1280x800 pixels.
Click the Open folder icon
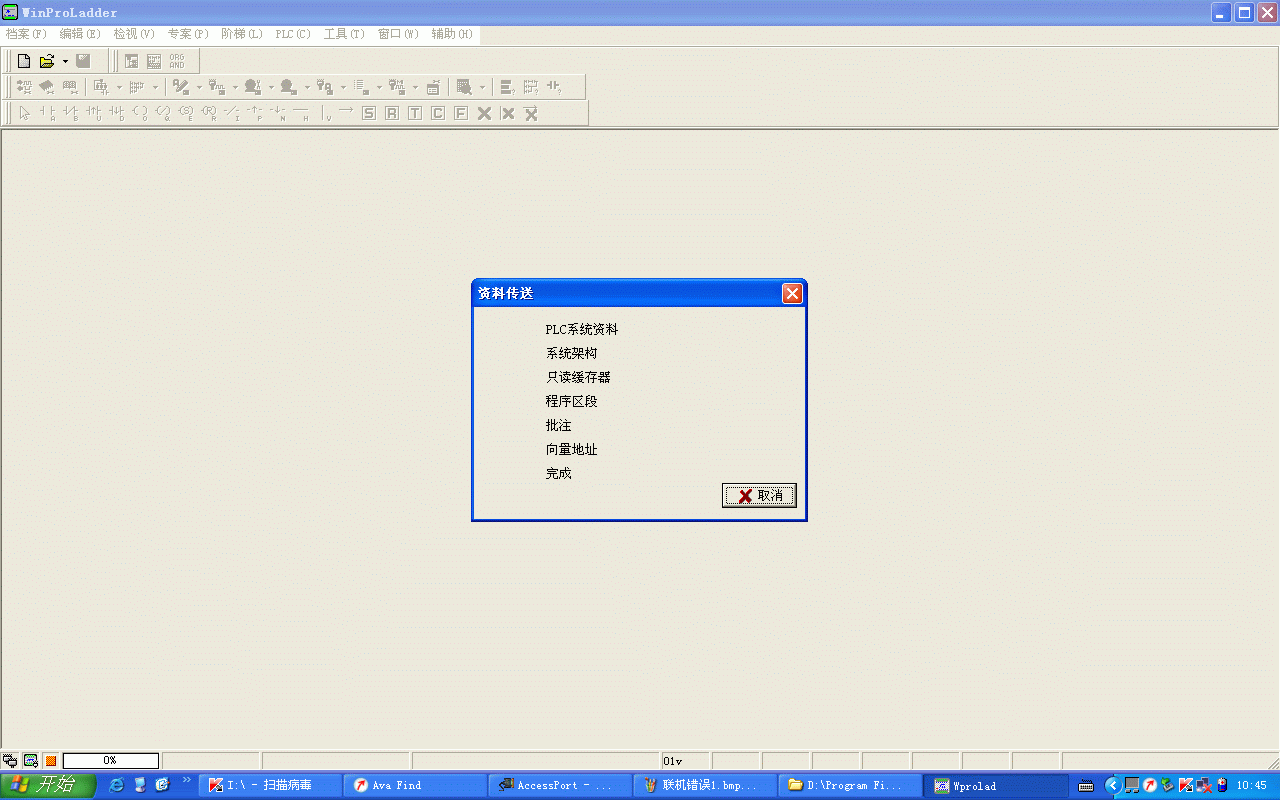click(46, 61)
